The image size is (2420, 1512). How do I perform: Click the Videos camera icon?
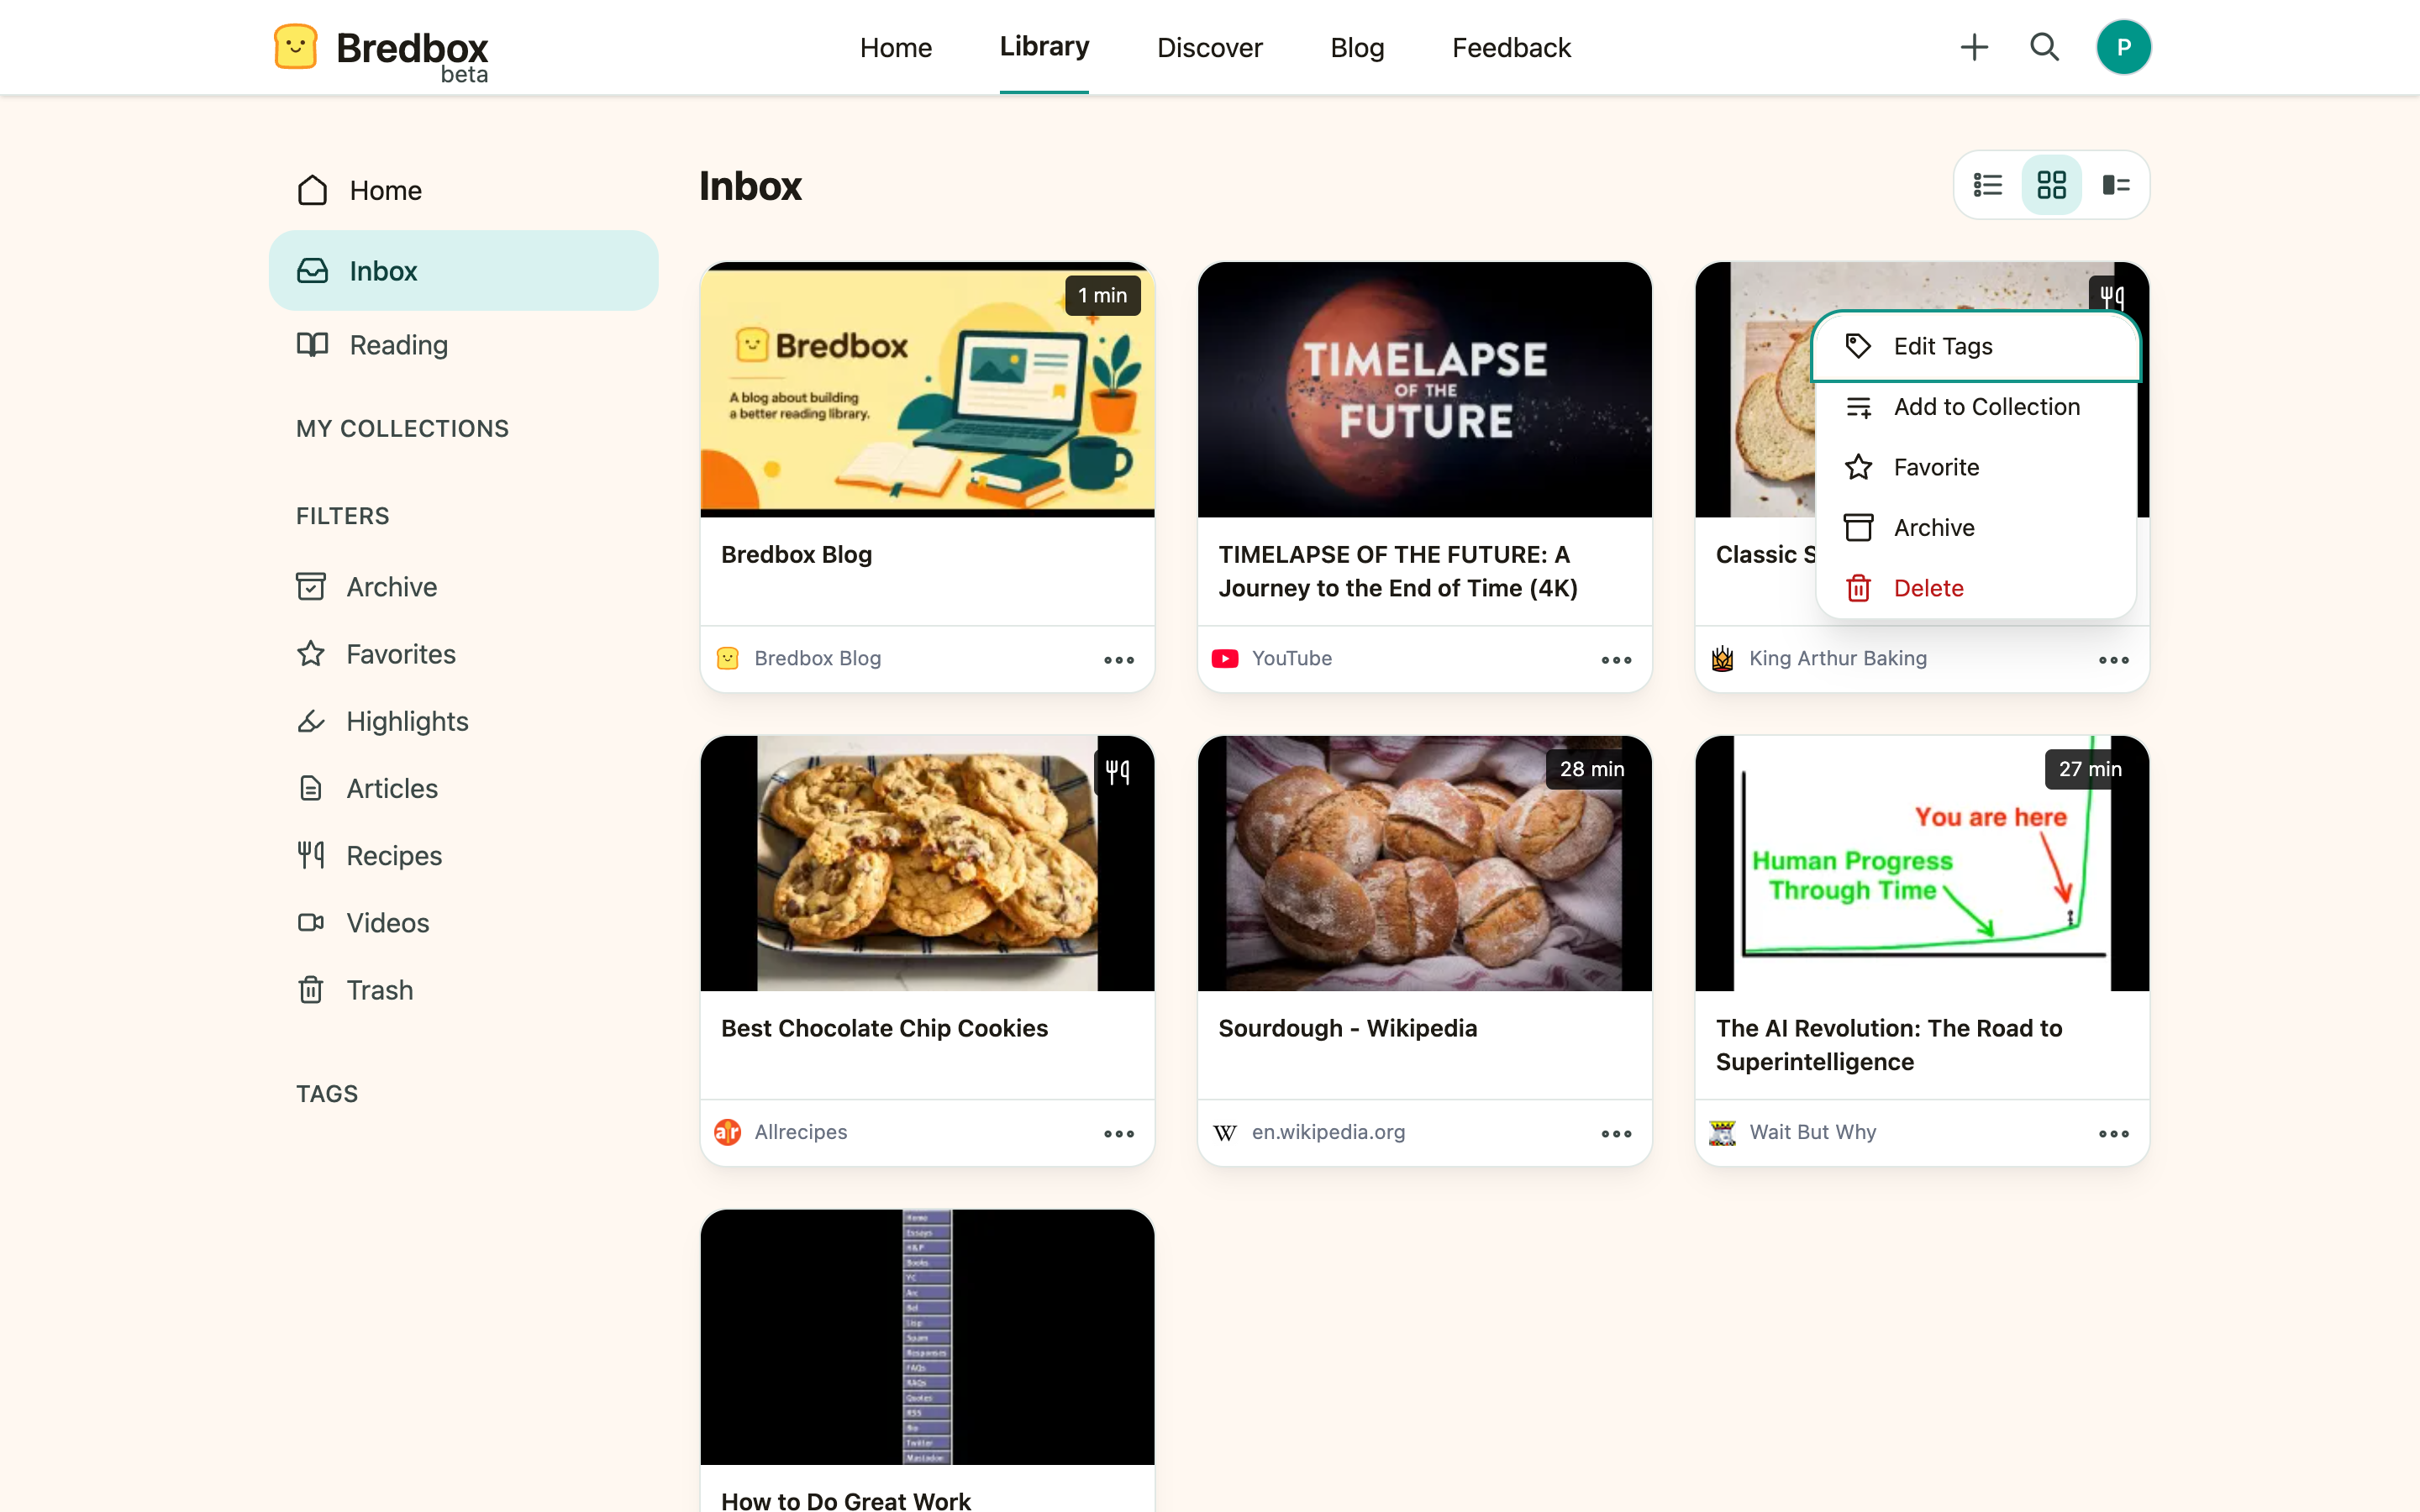click(x=311, y=922)
